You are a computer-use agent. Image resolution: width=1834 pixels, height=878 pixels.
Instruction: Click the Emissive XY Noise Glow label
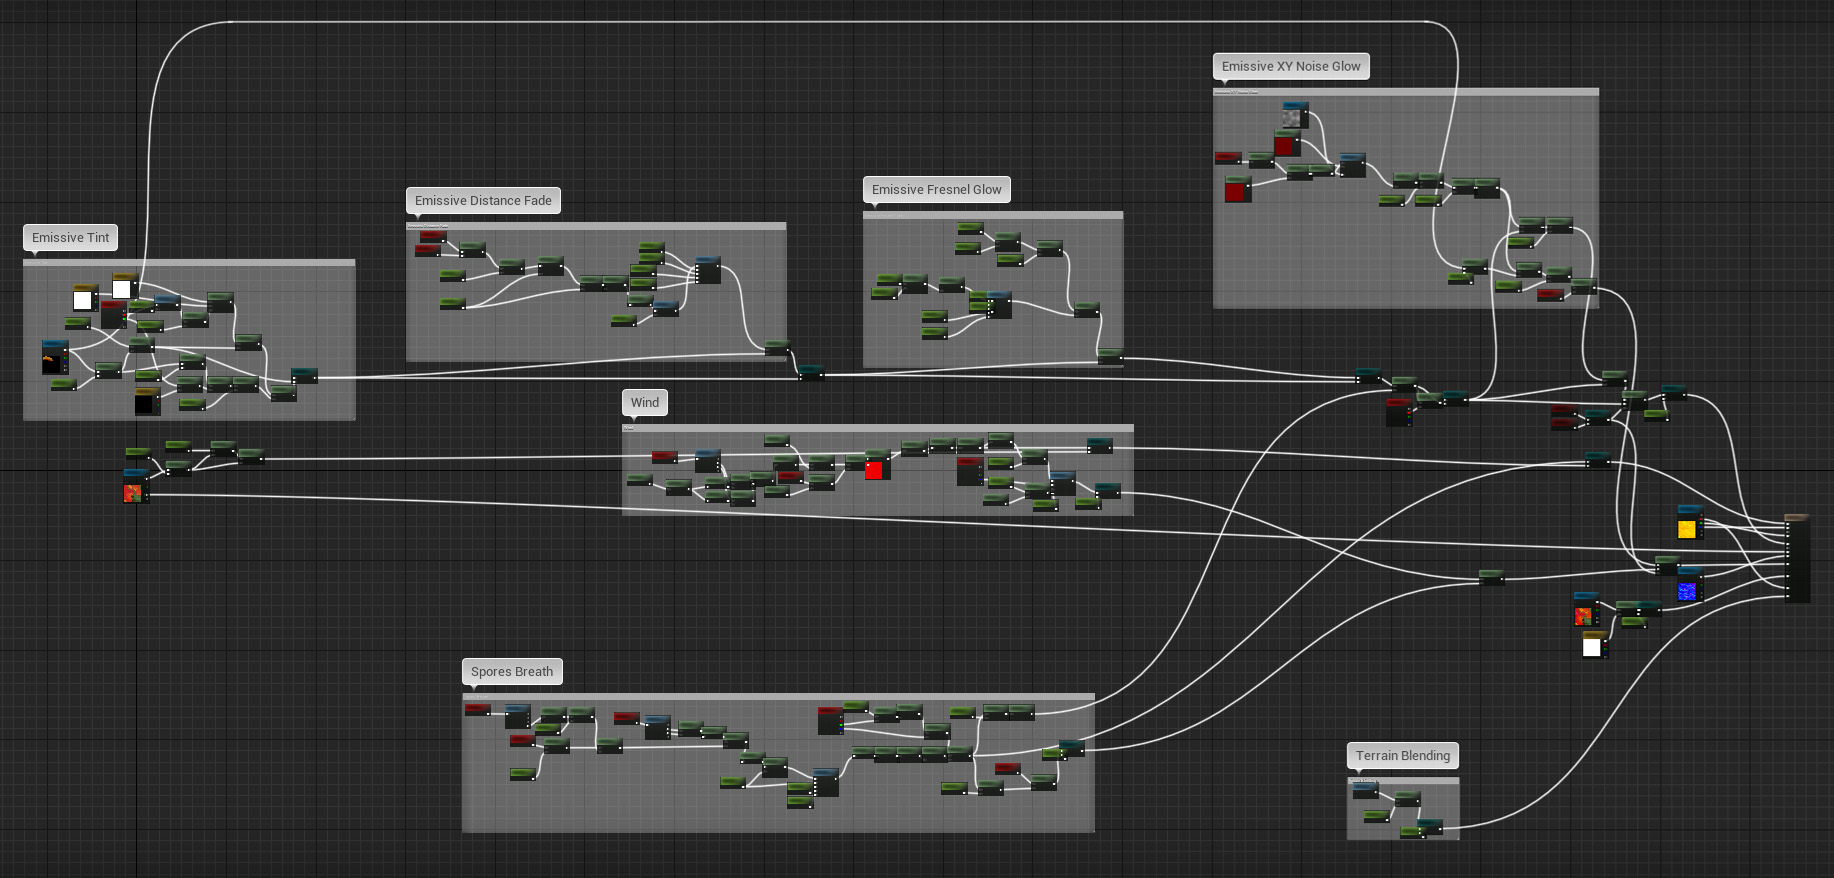point(1290,67)
